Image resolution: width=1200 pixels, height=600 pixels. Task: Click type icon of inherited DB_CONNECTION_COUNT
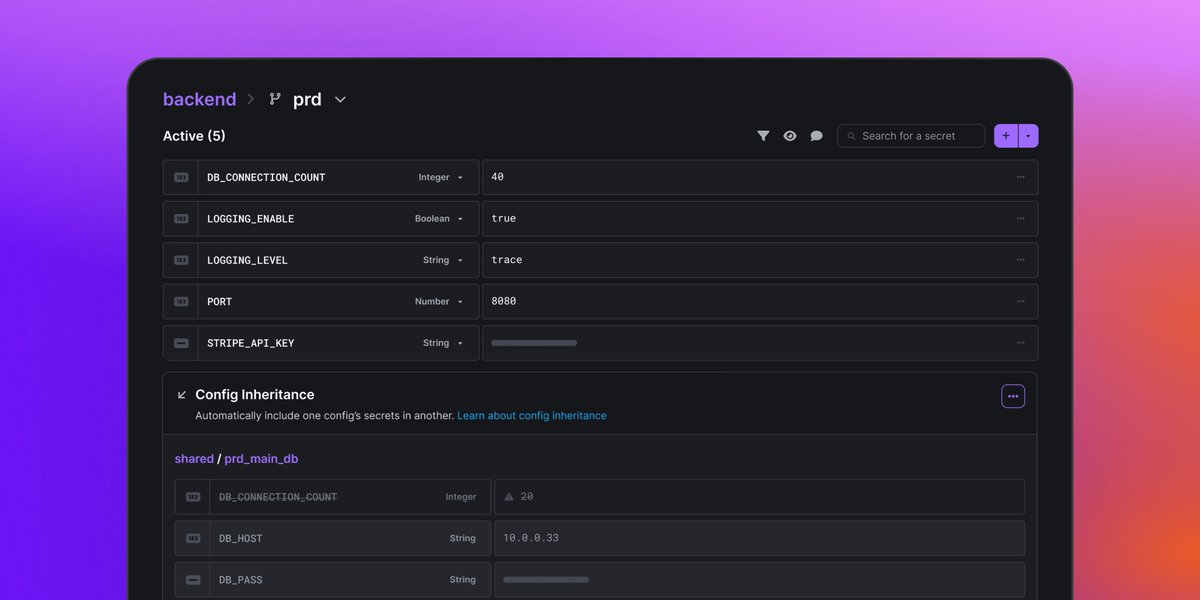point(193,497)
